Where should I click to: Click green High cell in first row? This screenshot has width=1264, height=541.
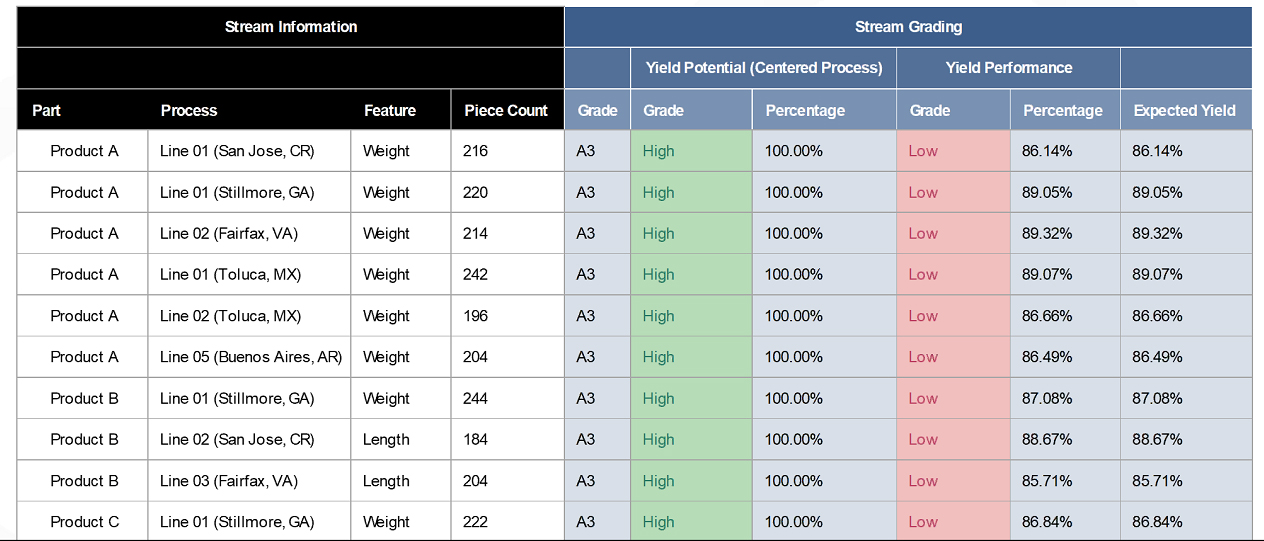click(x=659, y=151)
